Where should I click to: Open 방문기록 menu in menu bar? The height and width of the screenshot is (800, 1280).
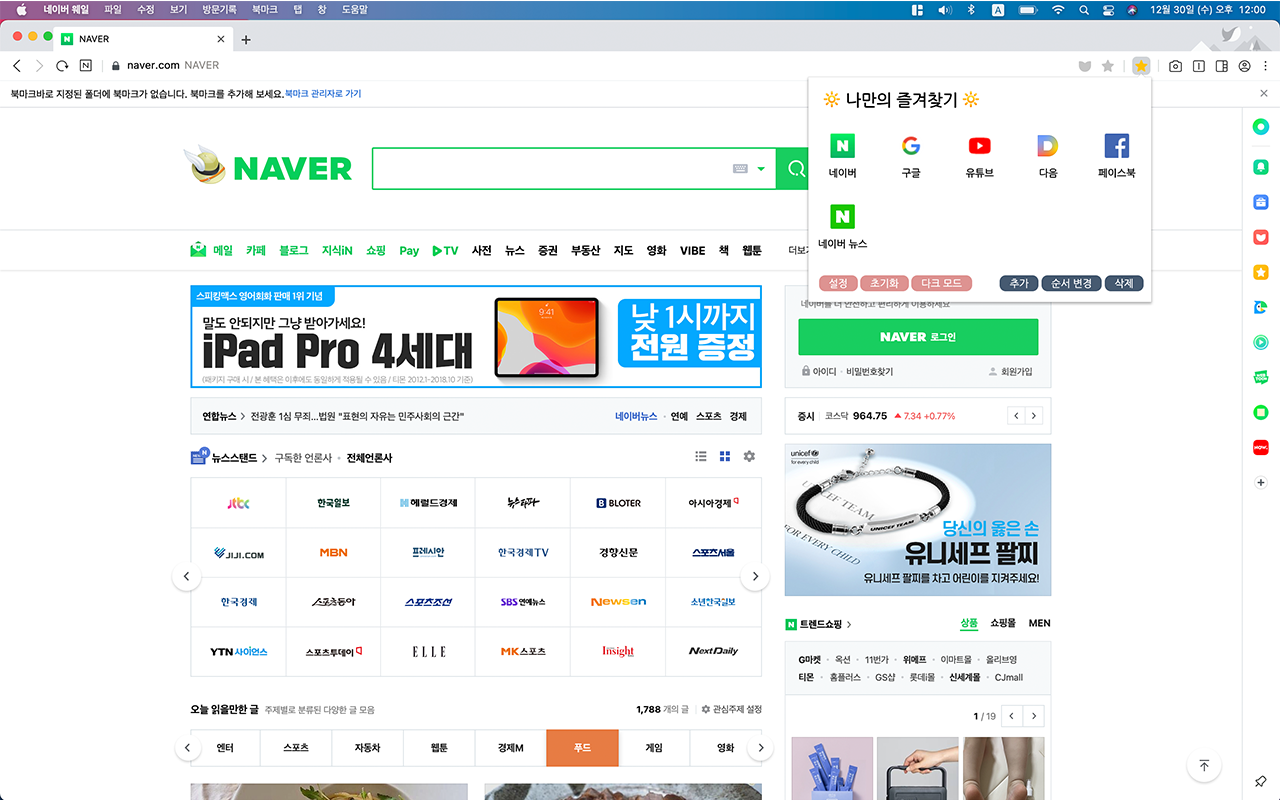click(217, 9)
